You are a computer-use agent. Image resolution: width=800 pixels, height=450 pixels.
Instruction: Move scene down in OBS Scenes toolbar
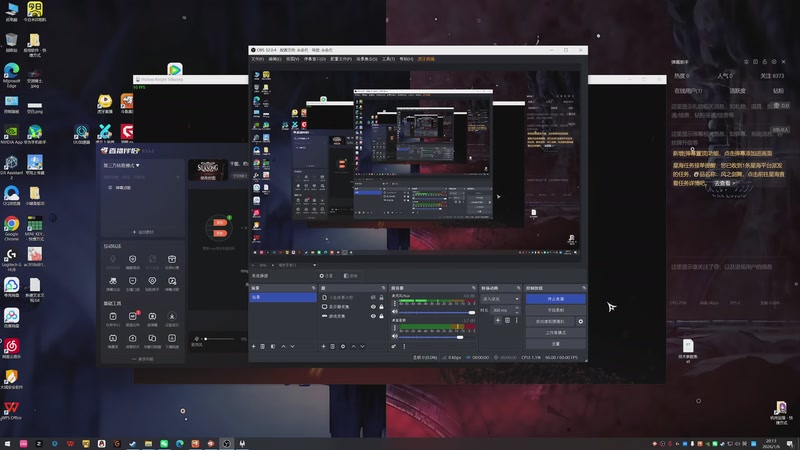(292, 346)
